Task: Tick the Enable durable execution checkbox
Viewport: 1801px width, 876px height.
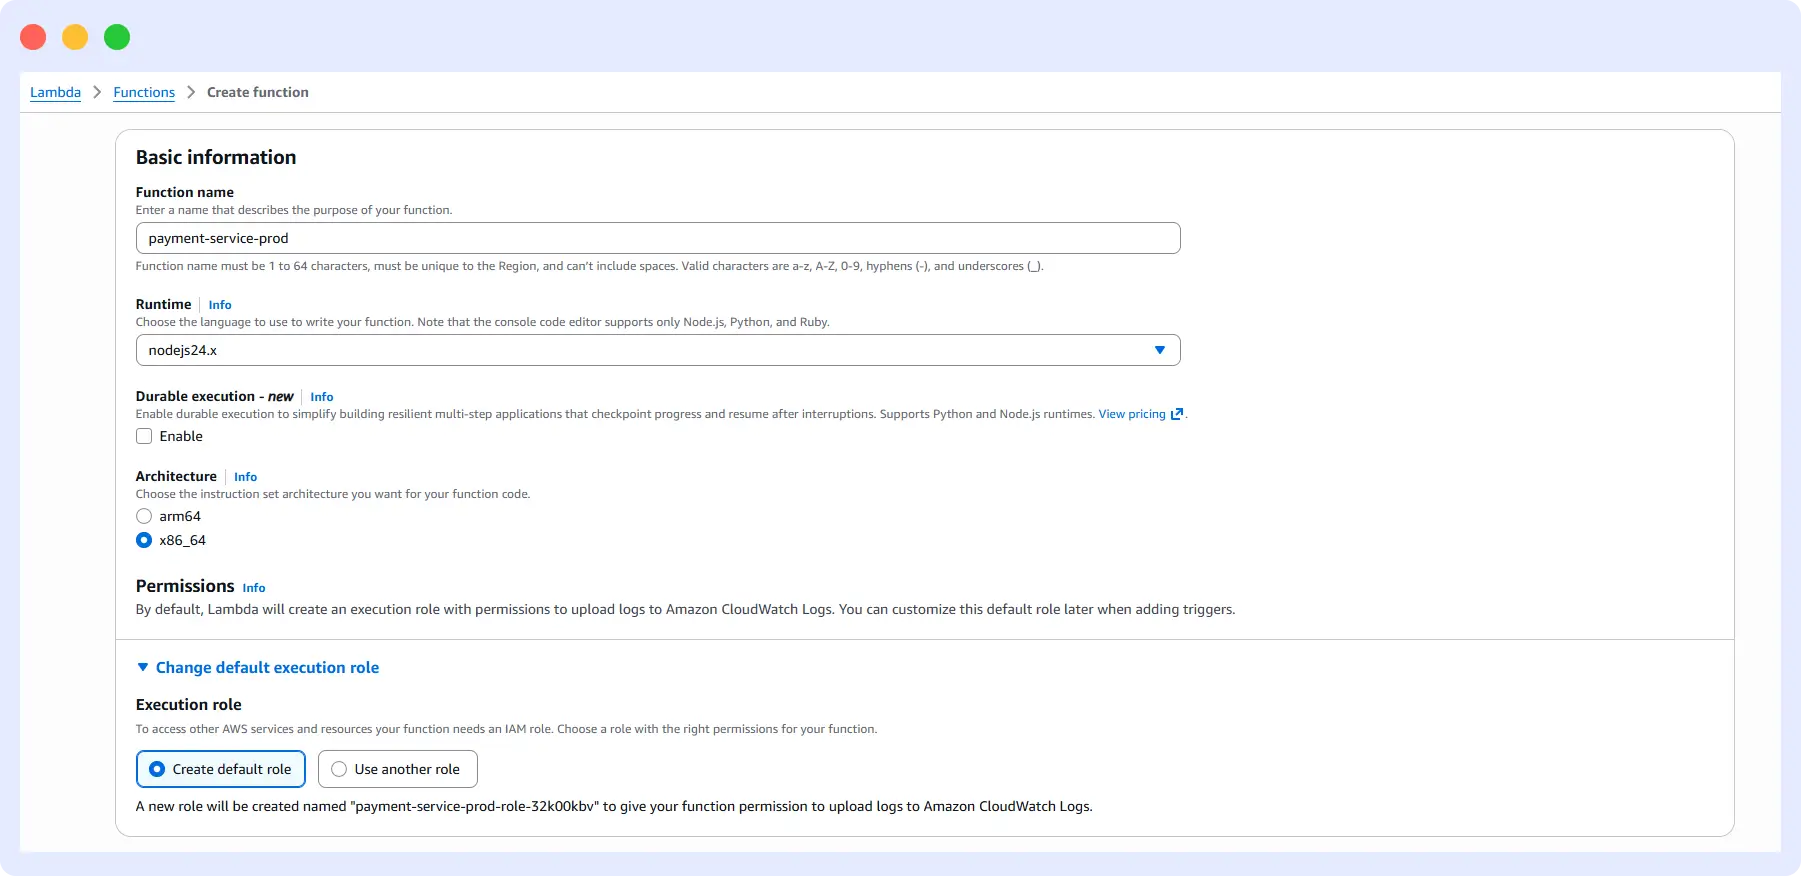Action: (x=144, y=436)
